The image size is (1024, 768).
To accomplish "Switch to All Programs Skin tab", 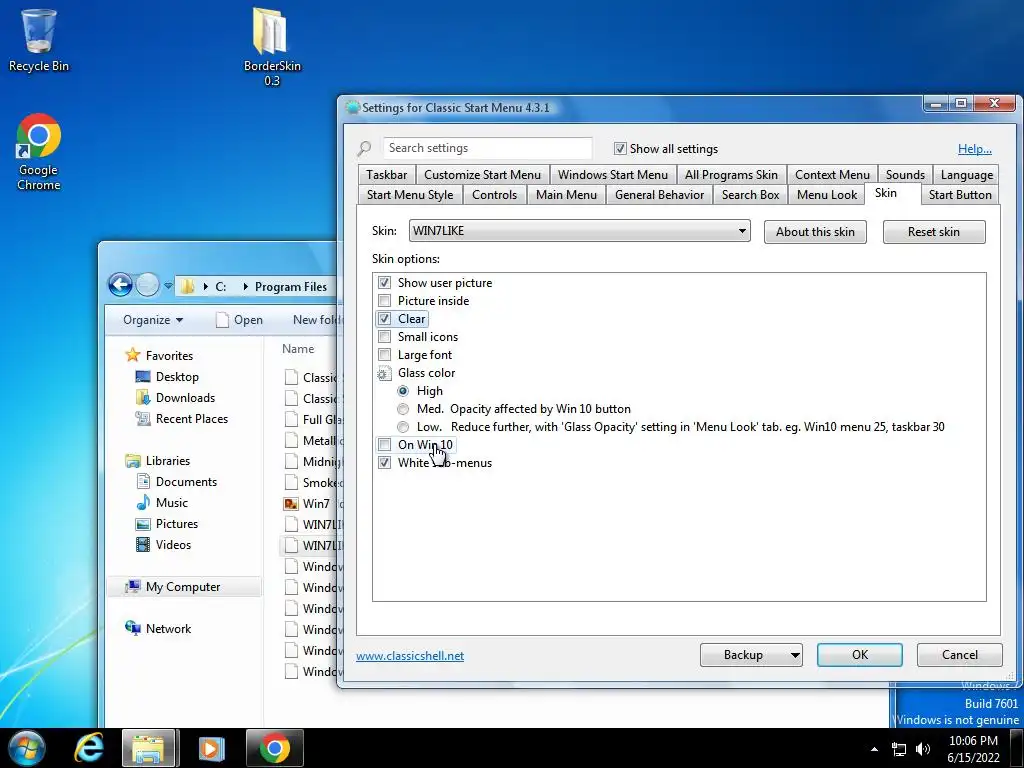I will [x=731, y=175].
